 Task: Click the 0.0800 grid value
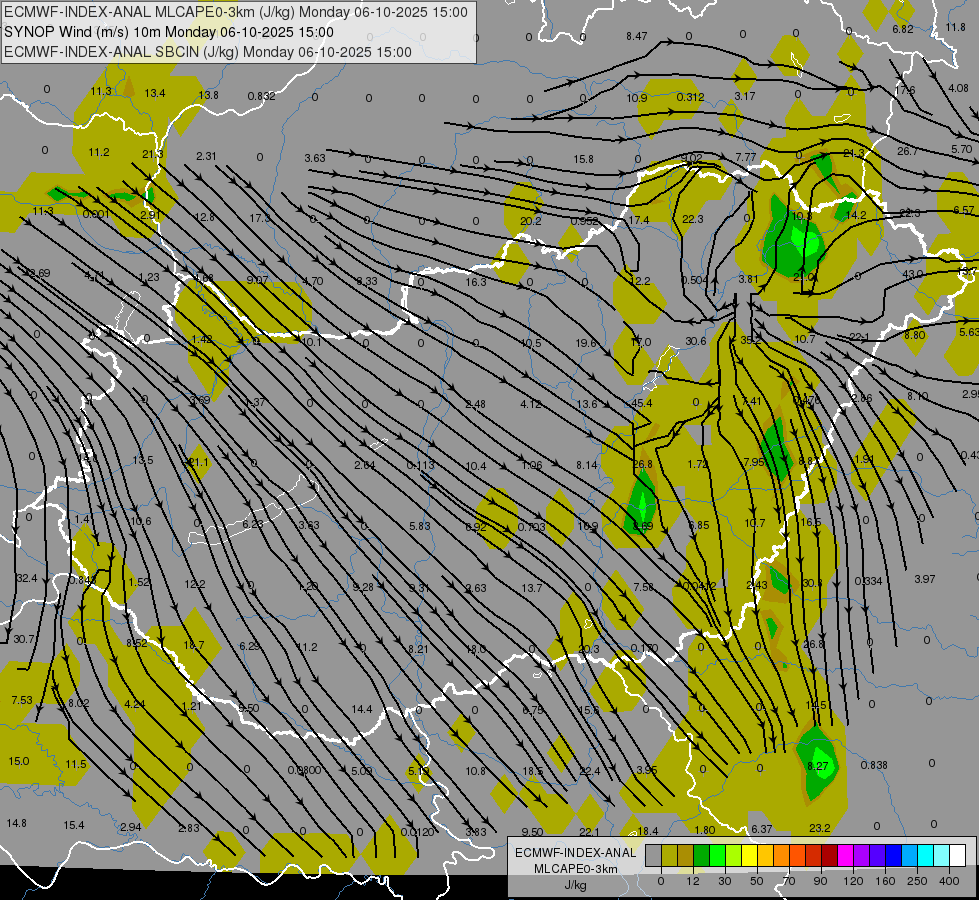304,770
